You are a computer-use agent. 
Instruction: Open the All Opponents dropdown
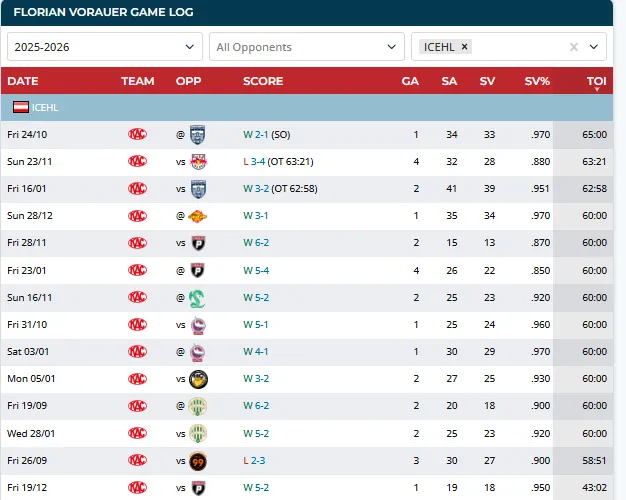point(307,47)
